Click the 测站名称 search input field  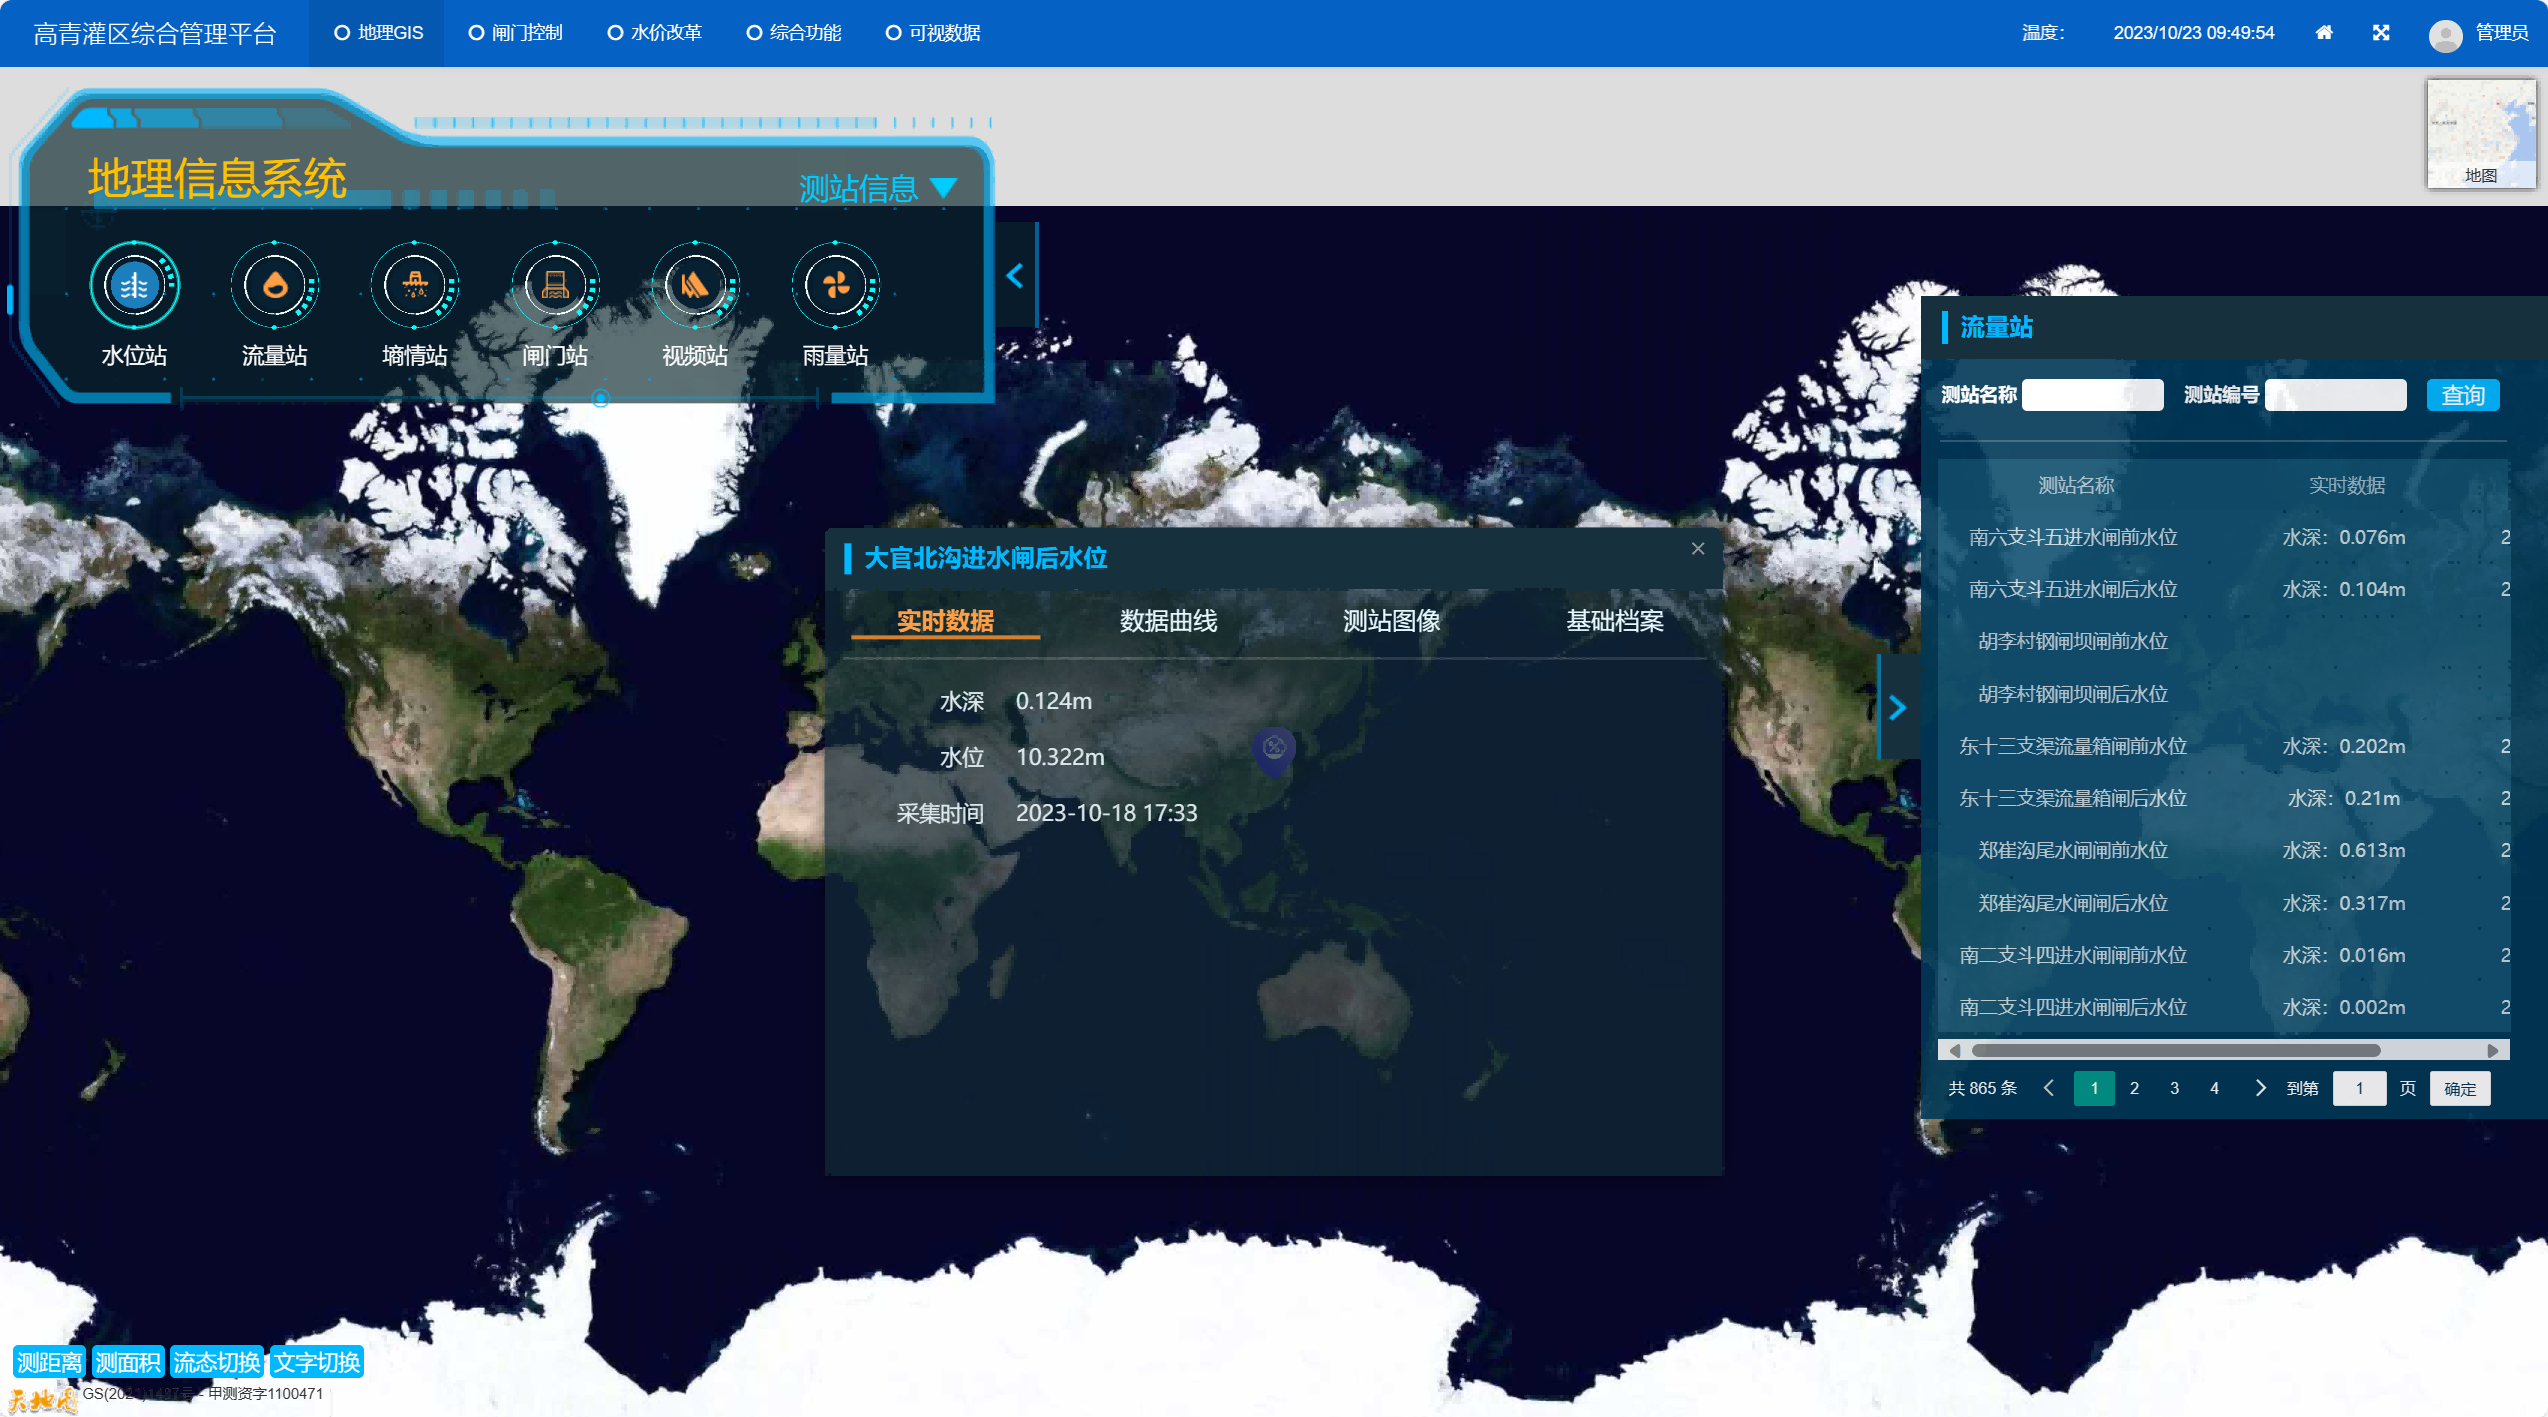(x=2092, y=395)
